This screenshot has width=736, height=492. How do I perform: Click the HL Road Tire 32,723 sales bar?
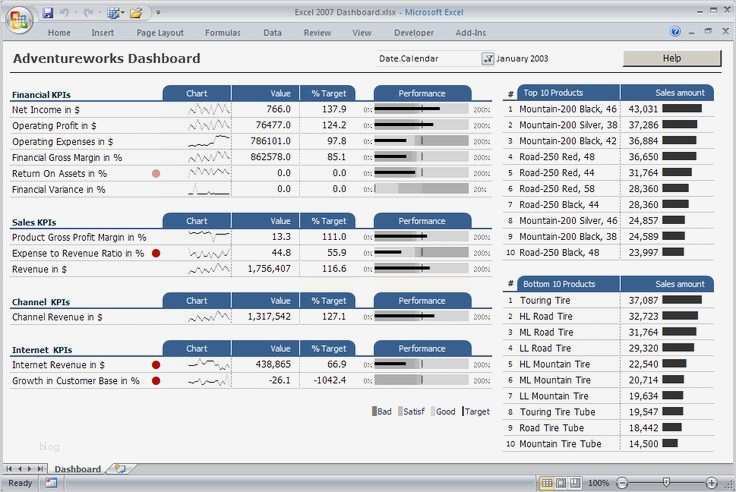[x=680, y=316]
